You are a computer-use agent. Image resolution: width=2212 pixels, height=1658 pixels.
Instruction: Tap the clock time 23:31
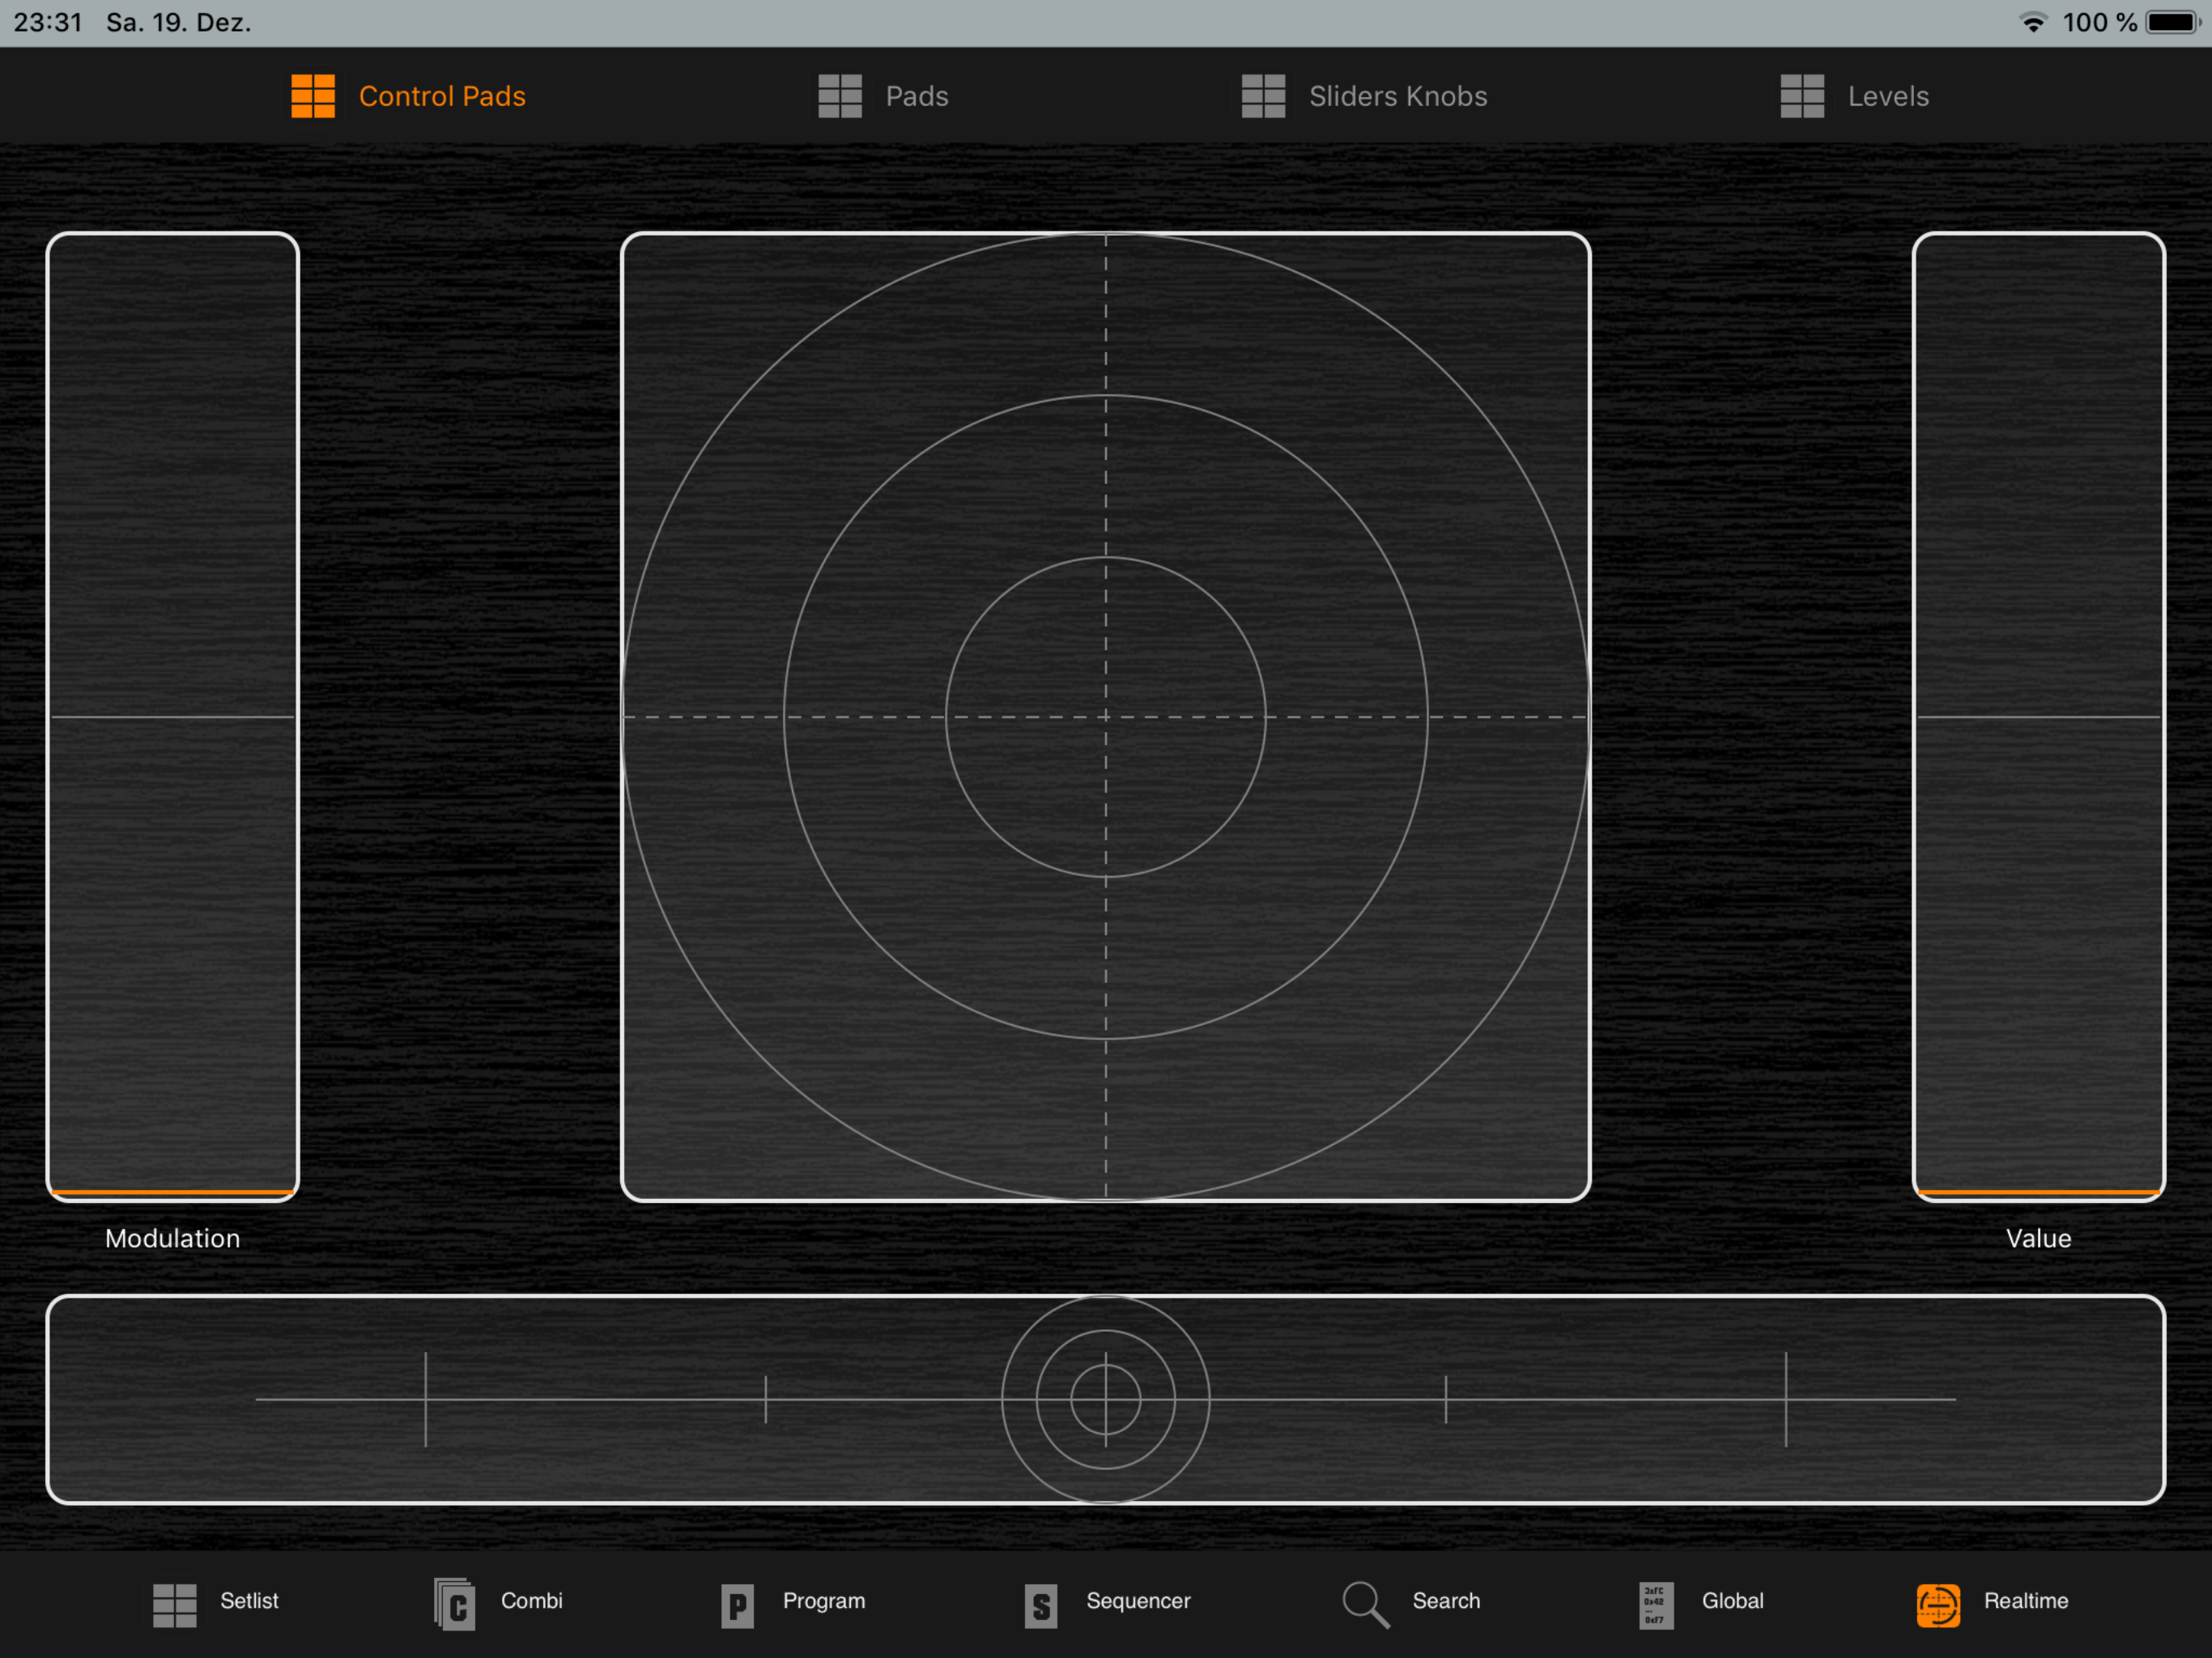point(48,22)
